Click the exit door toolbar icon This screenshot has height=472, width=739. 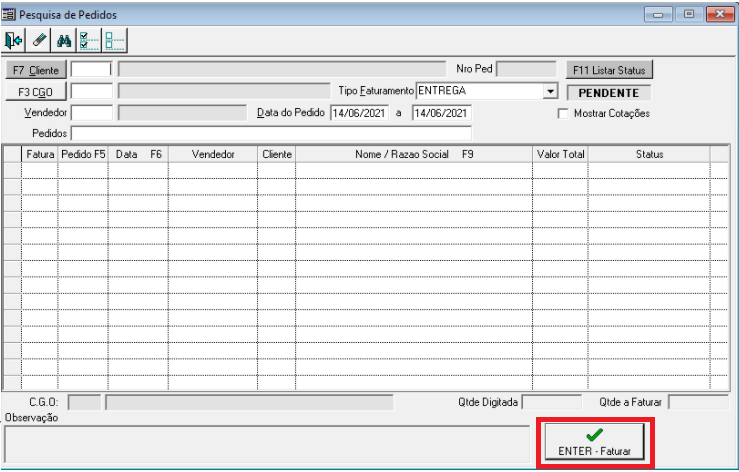14,41
